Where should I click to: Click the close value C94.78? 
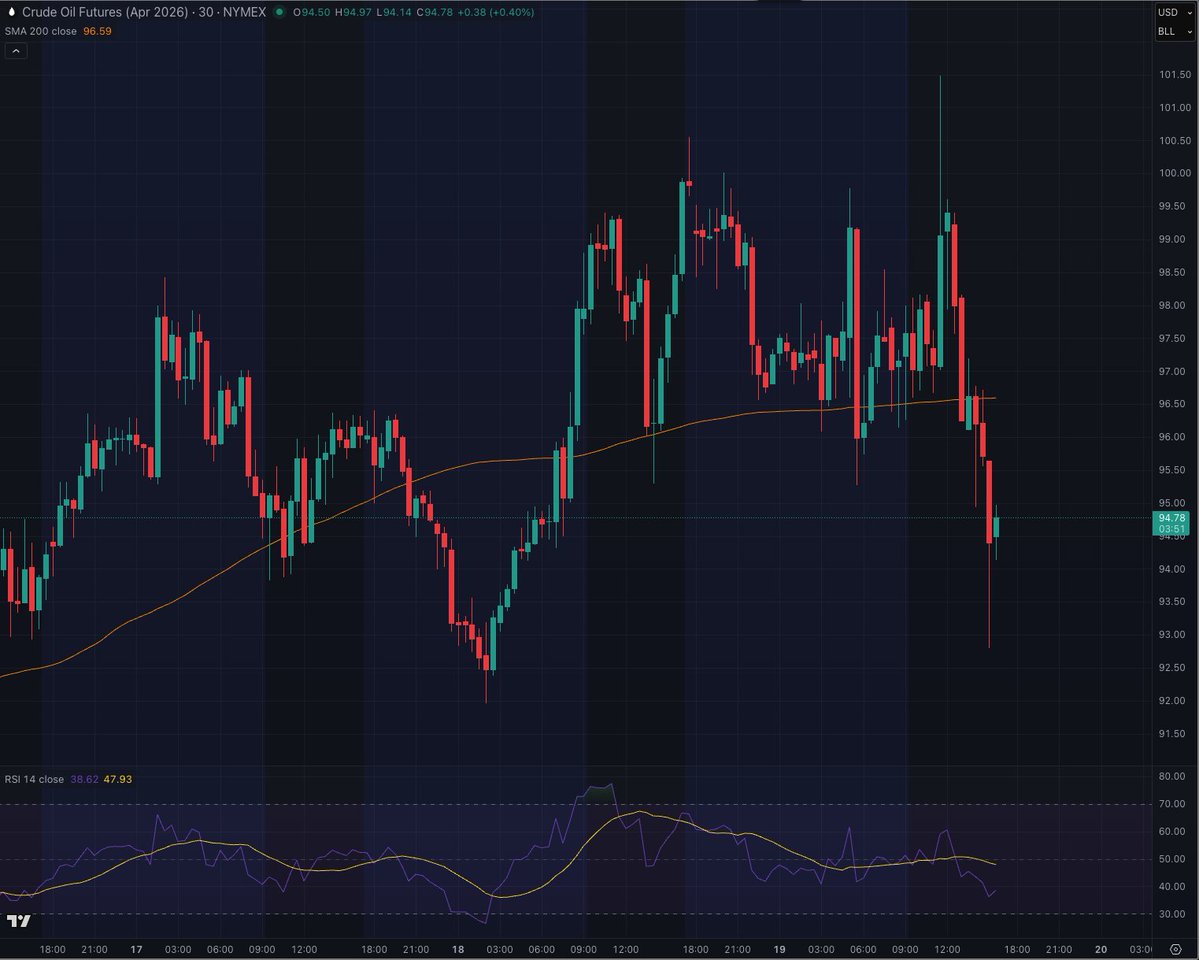tap(434, 12)
